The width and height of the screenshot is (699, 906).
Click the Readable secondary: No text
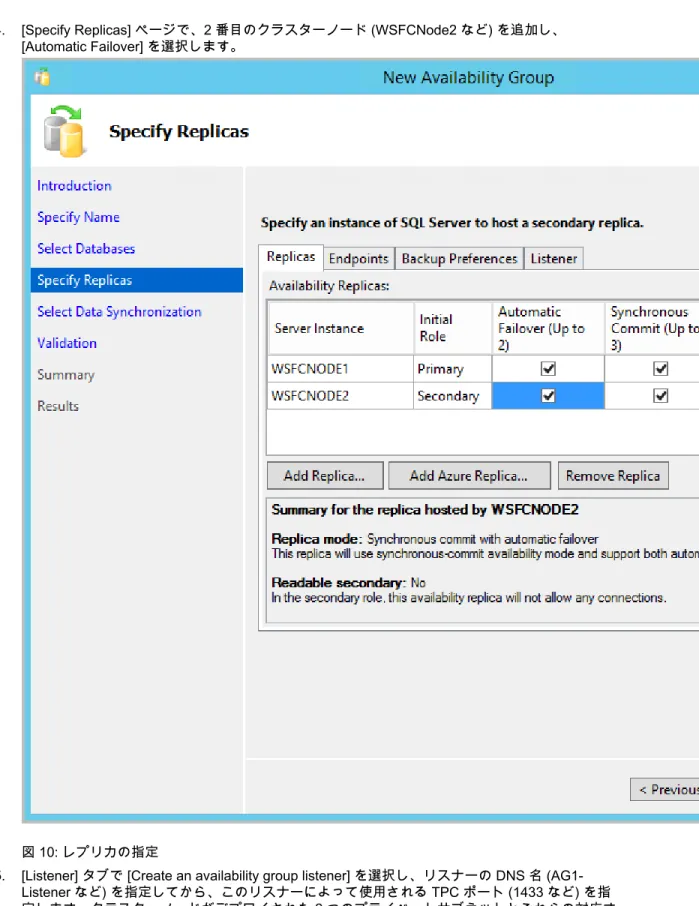pyautogui.click(x=348, y=582)
